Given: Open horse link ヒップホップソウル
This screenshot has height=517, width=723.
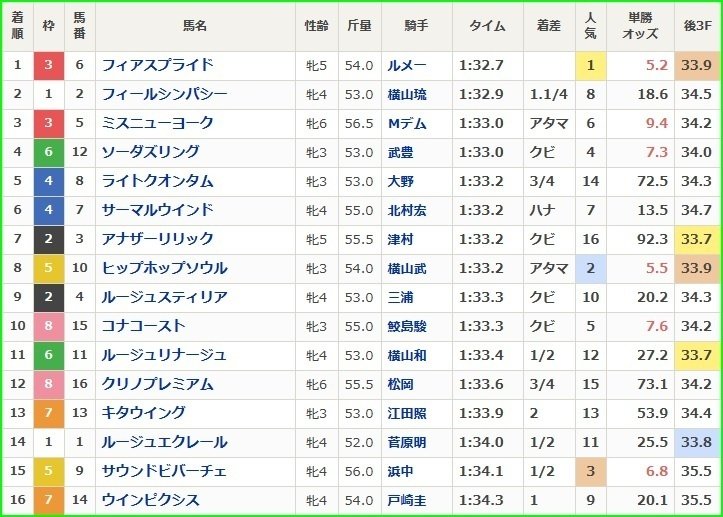Looking at the screenshot, I should [164, 268].
